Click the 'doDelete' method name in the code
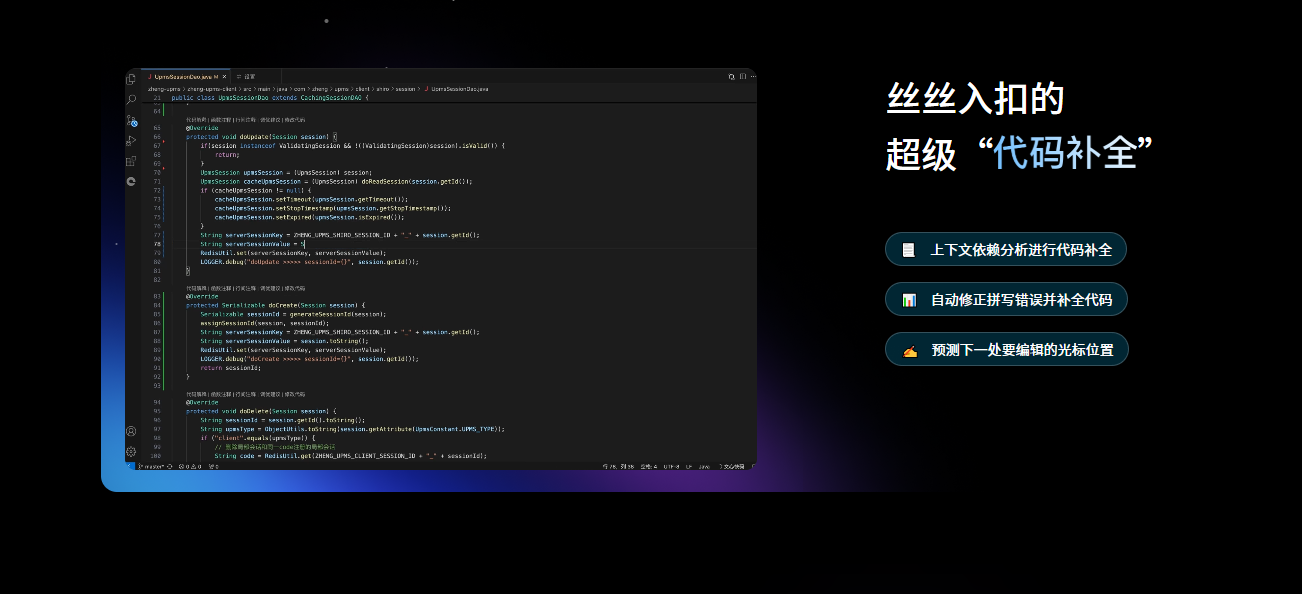Image resolution: width=1302 pixels, height=594 pixels. (253, 411)
